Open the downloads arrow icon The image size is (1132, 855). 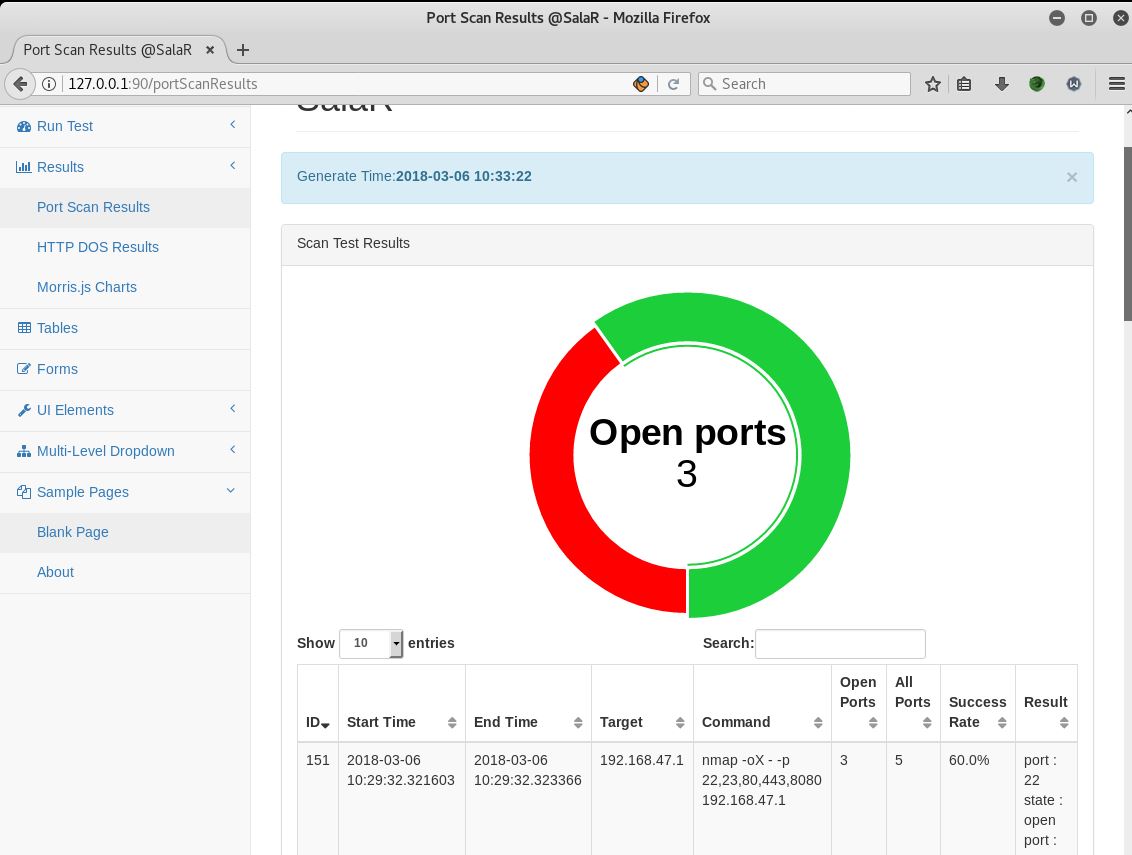pos(1001,84)
